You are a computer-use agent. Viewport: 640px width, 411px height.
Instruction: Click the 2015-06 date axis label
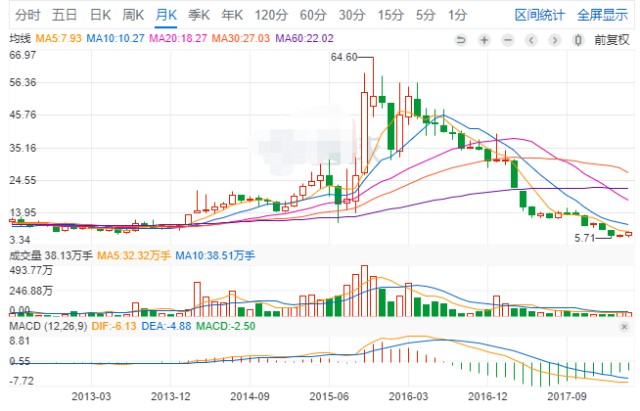pyautogui.click(x=329, y=396)
